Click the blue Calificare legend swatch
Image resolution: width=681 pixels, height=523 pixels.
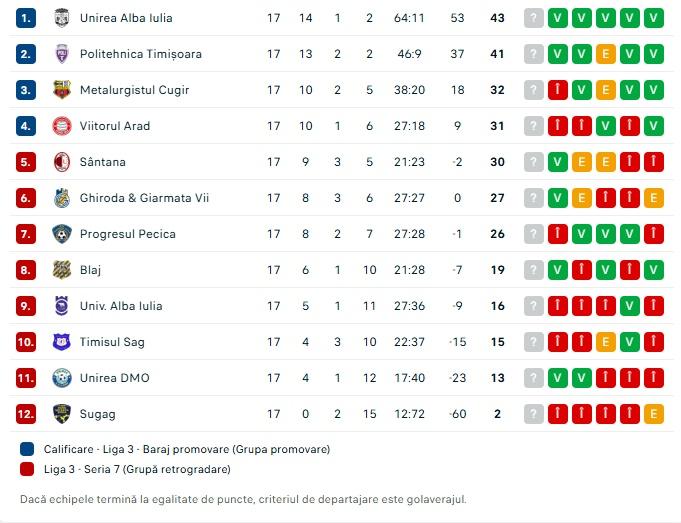26,449
